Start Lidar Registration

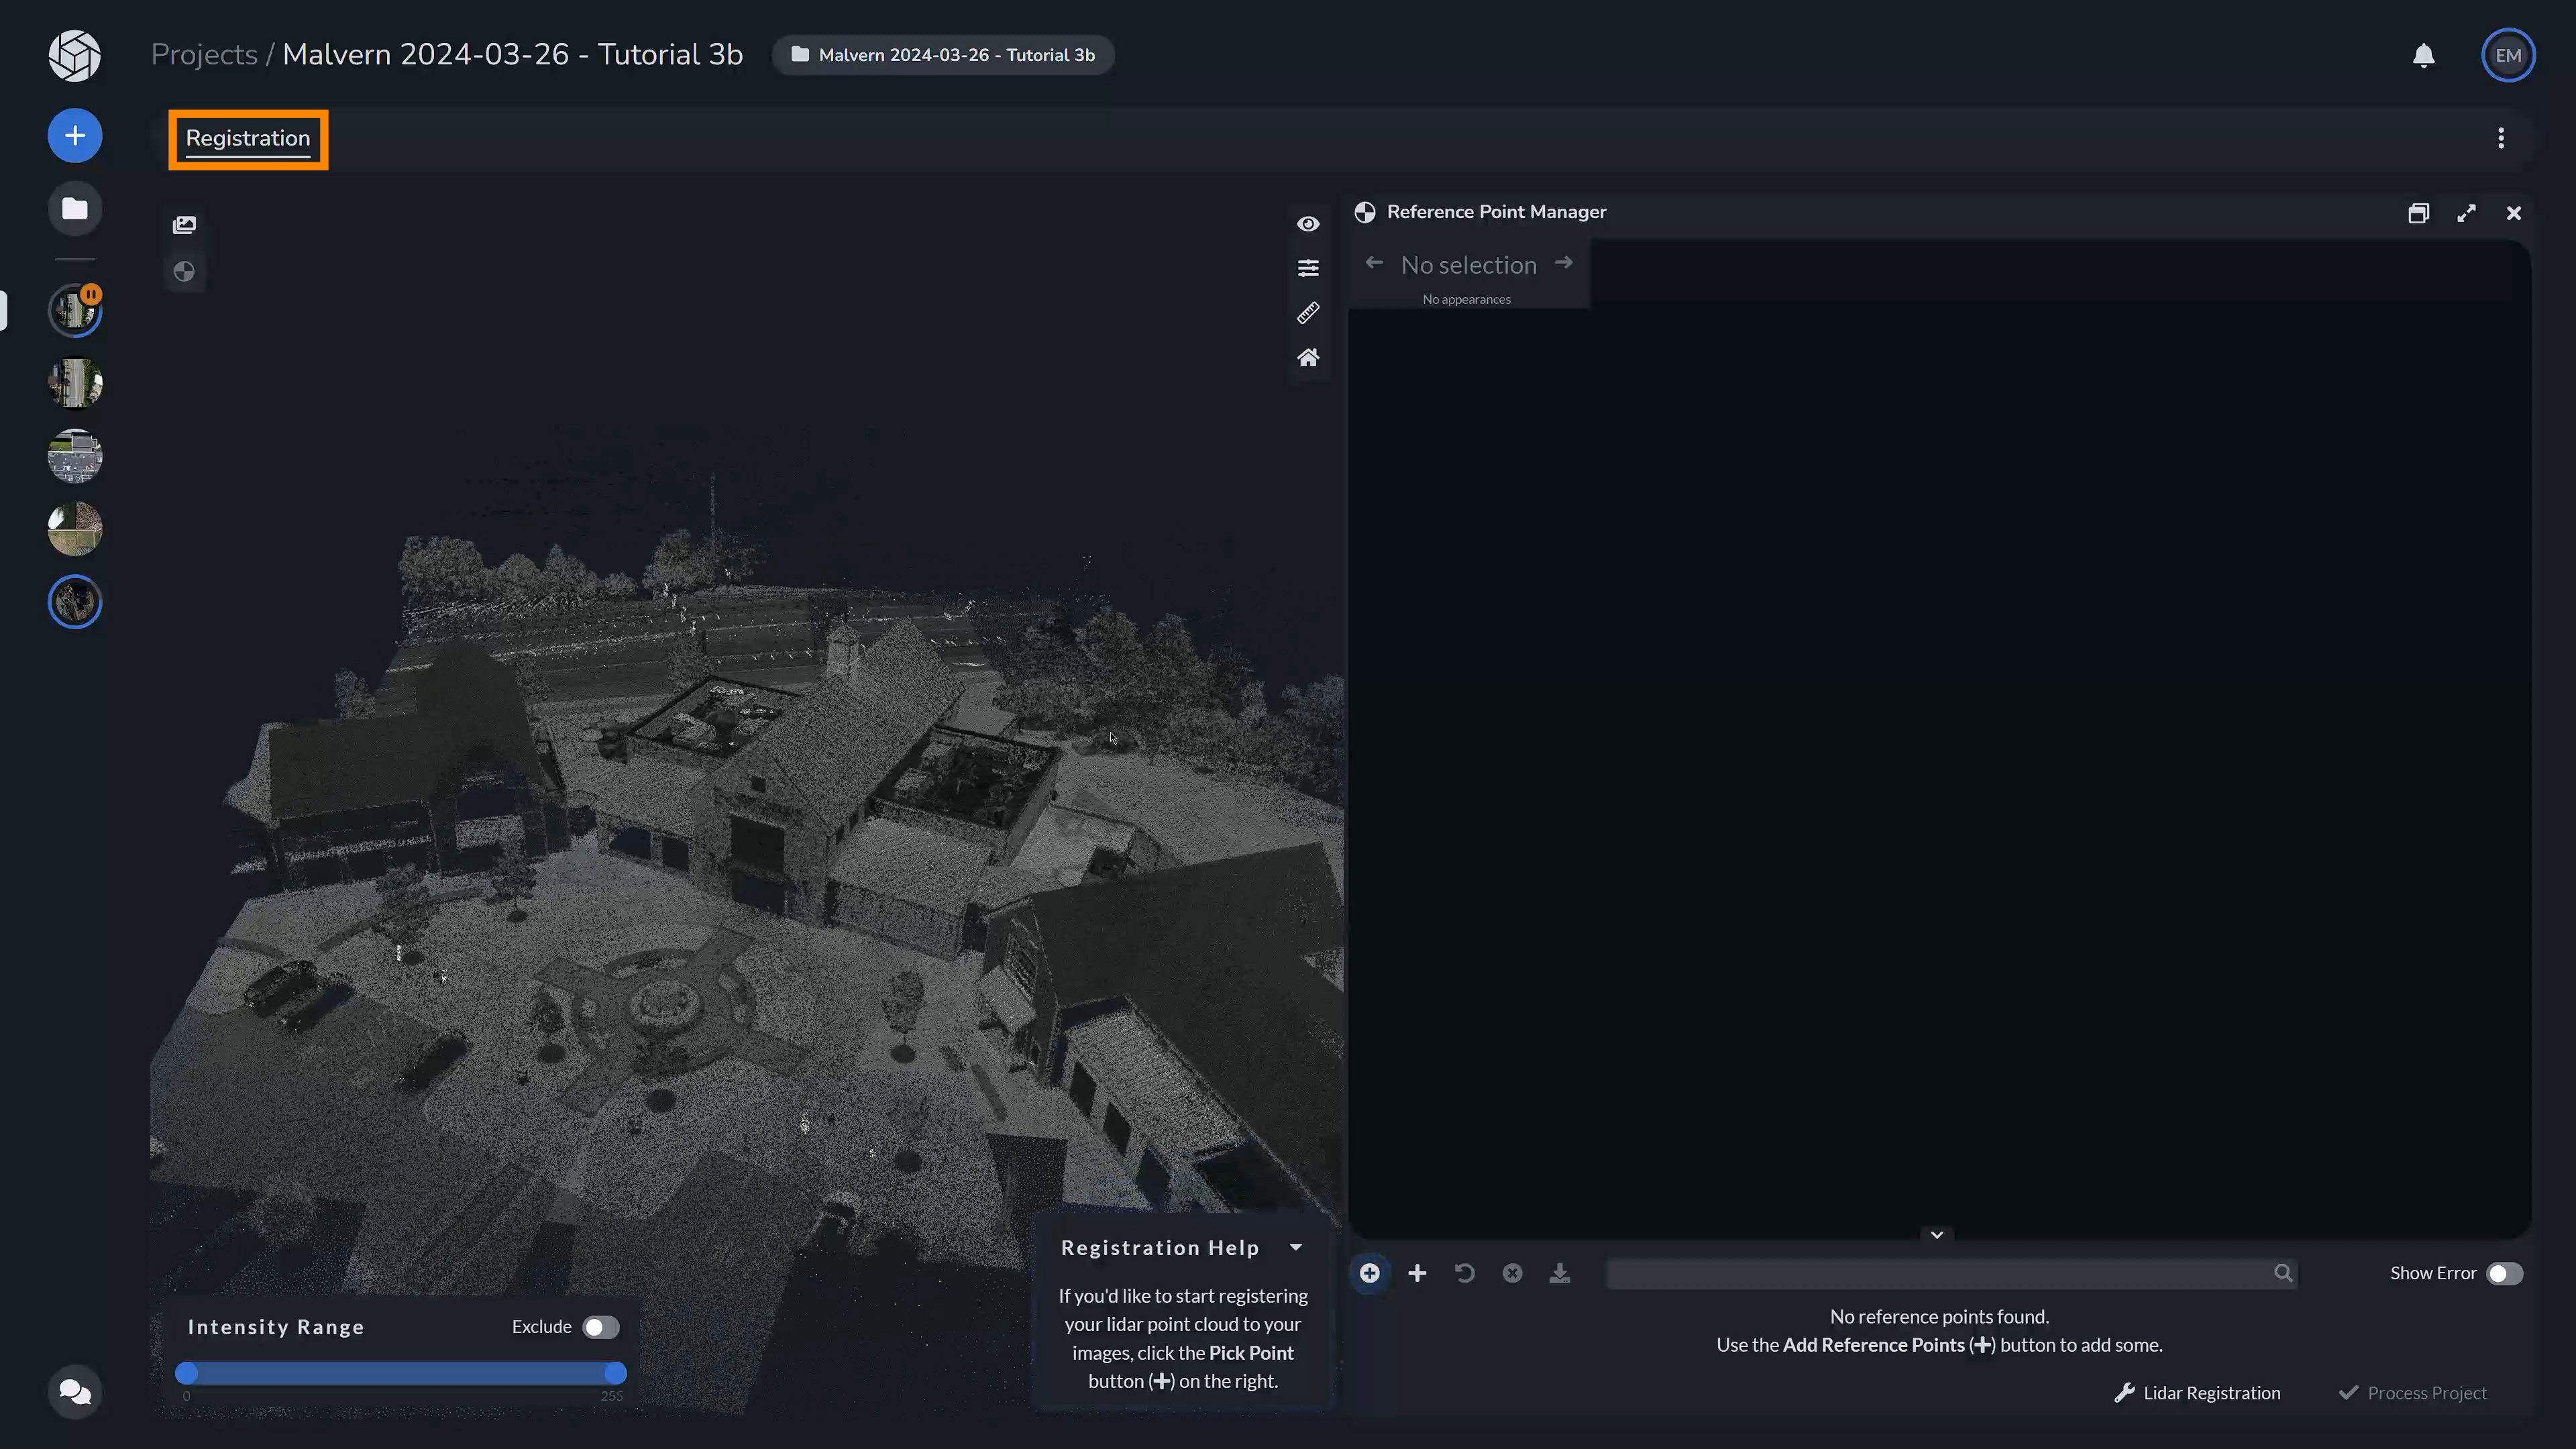2197,1392
